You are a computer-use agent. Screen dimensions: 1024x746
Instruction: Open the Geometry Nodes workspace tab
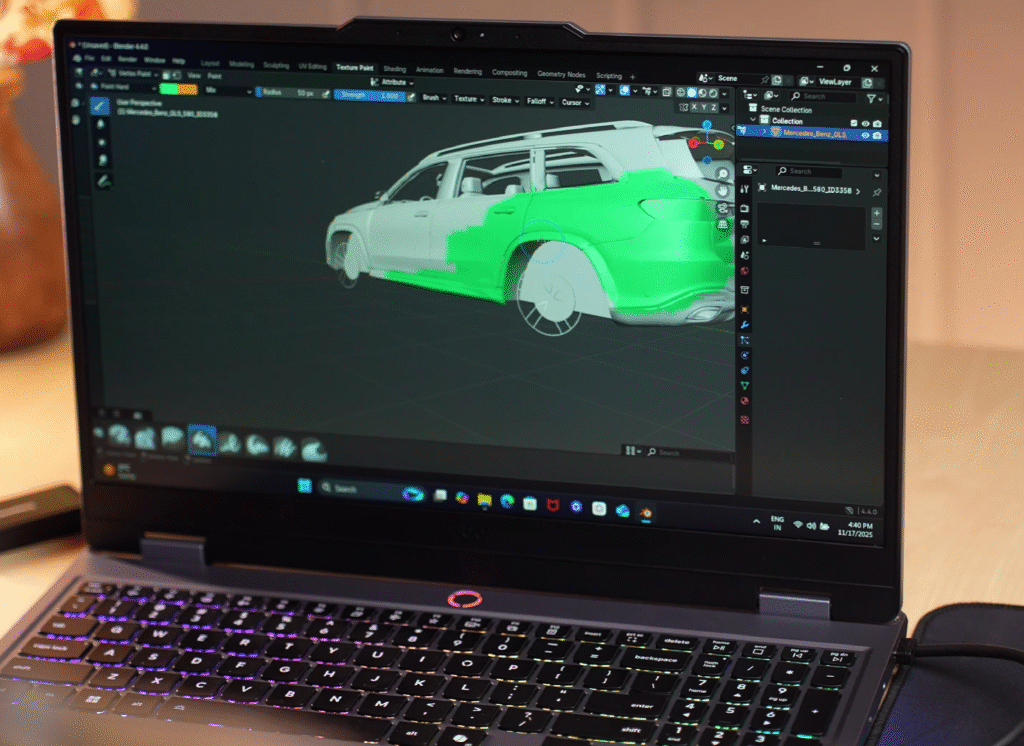pyautogui.click(x=561, y=74)
